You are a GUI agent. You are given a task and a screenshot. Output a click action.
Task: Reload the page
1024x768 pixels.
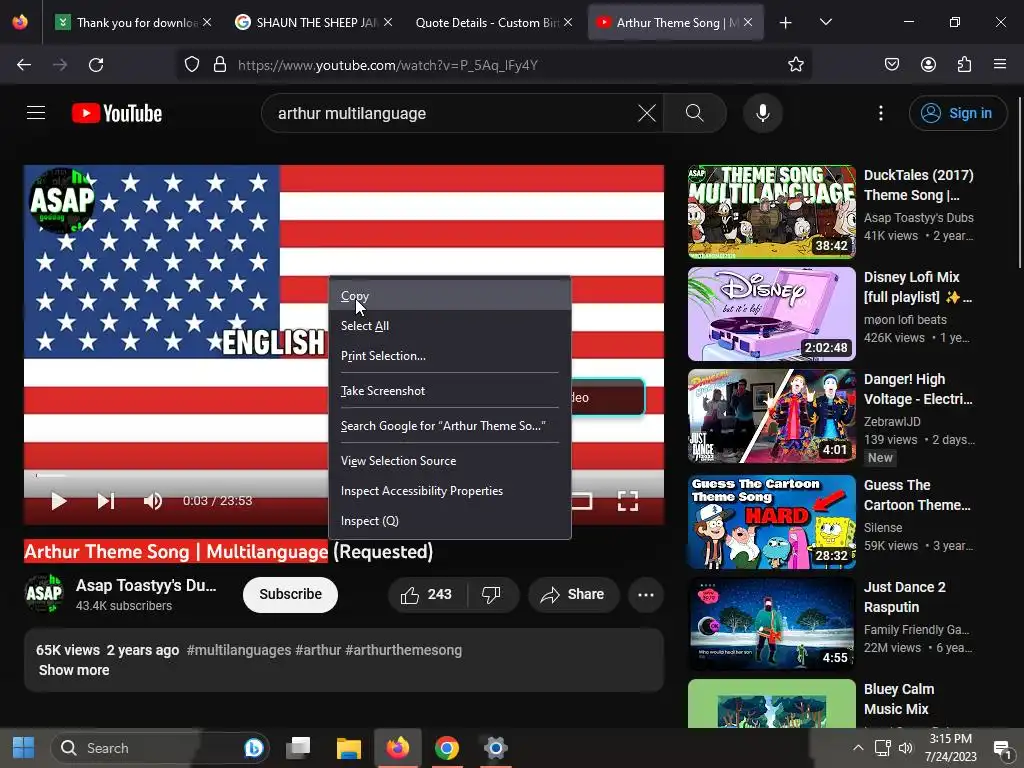tap(96, 65)
